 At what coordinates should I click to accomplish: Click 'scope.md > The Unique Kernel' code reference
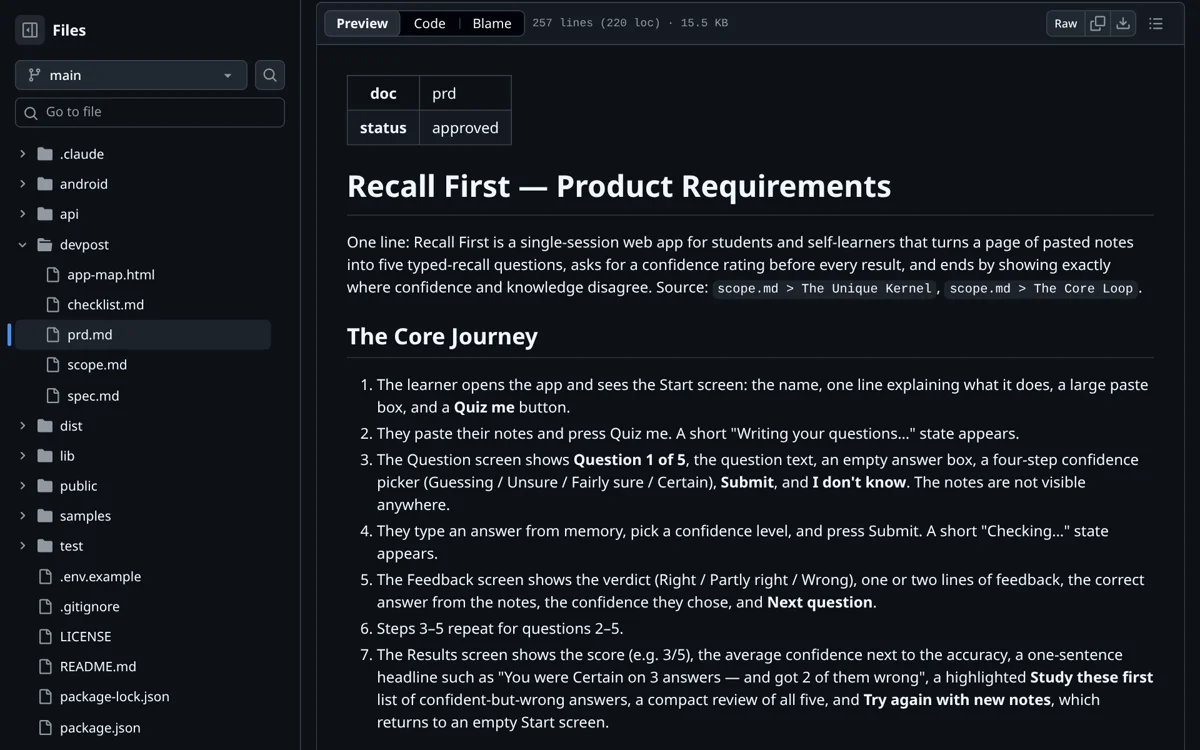pos(825,288)
